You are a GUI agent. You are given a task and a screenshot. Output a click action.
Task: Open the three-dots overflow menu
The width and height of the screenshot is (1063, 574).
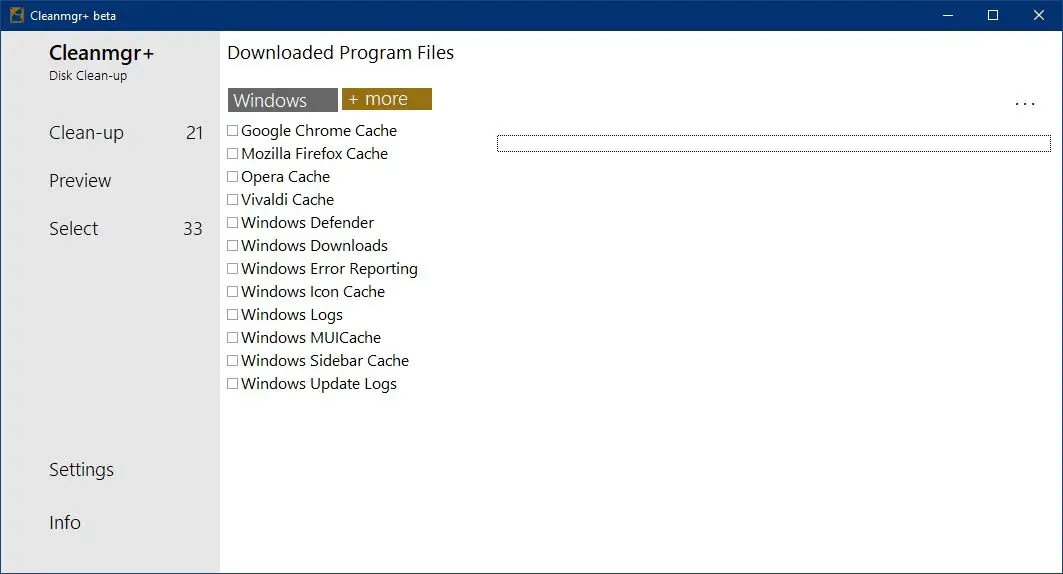(x=1024, y=104)
